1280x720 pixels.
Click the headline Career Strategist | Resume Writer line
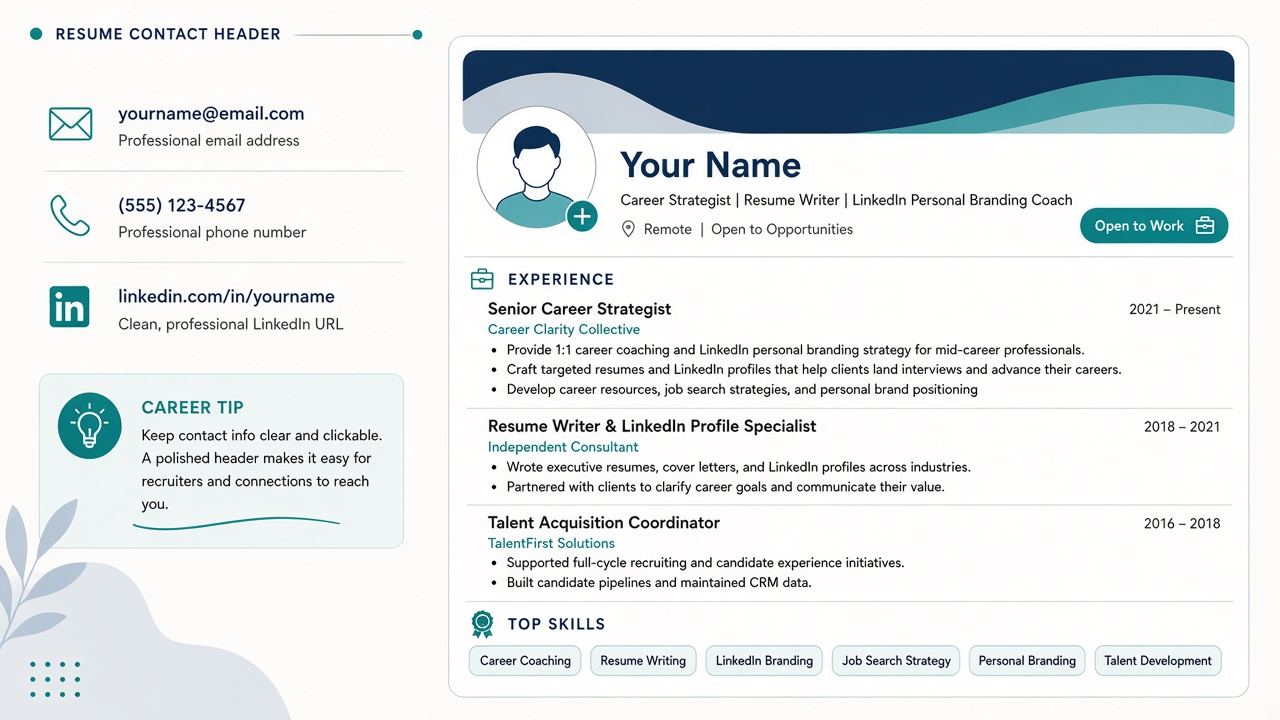(846, 200)
